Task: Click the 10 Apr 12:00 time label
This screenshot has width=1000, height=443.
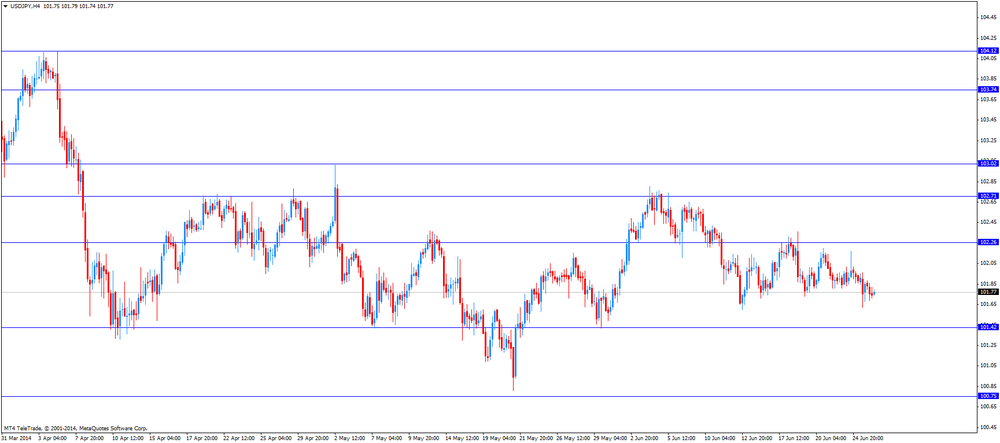Action: (126, 439)
